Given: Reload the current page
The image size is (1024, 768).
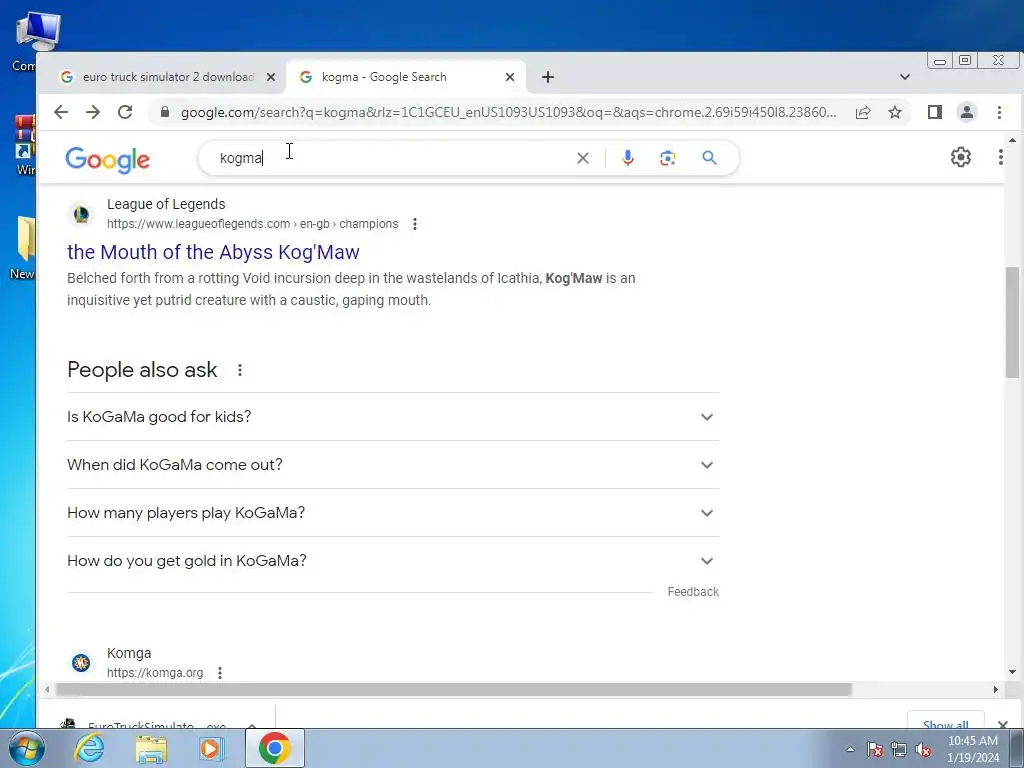Looking at the screenshot, I should (125, 112).
